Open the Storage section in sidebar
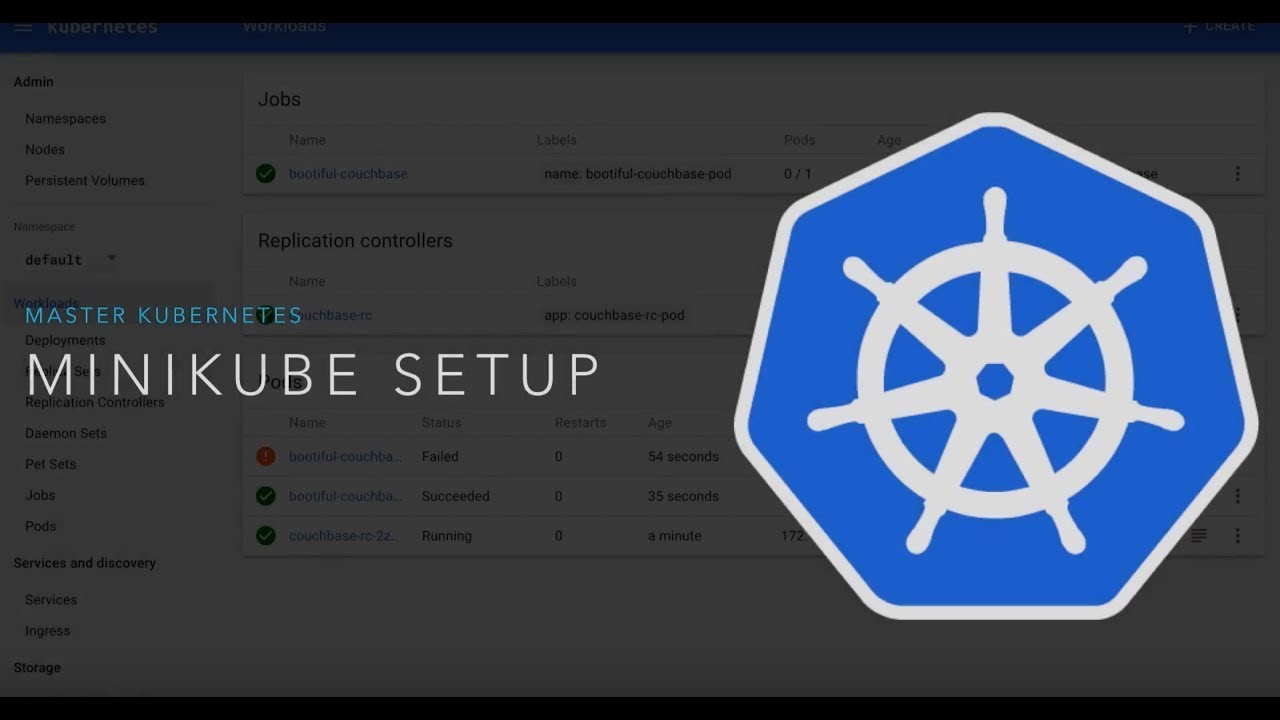 click(x=37, y=667)
